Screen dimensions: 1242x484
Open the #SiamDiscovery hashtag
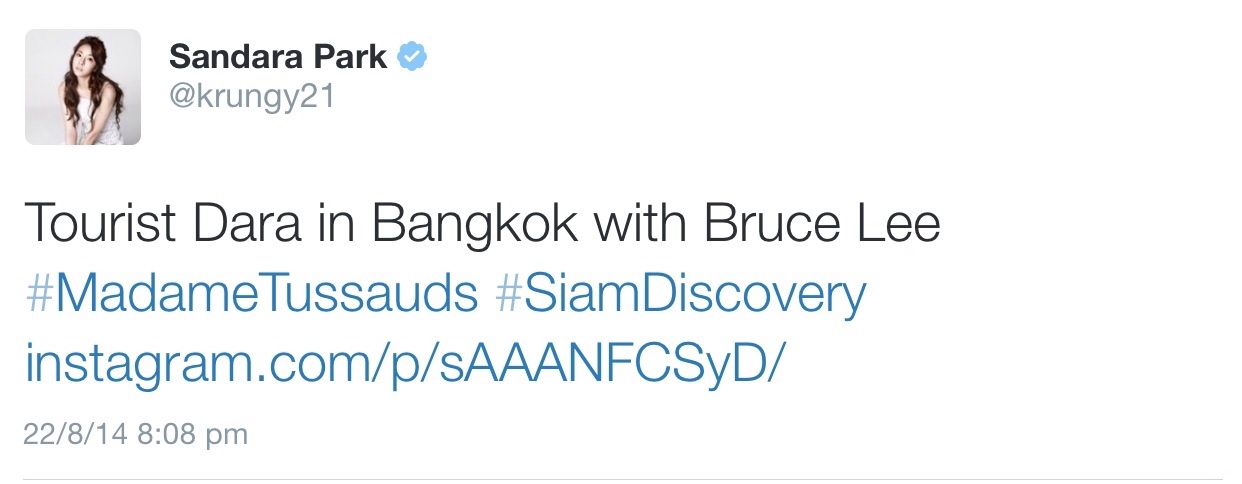pyautogui.click(x=681, y=295)
